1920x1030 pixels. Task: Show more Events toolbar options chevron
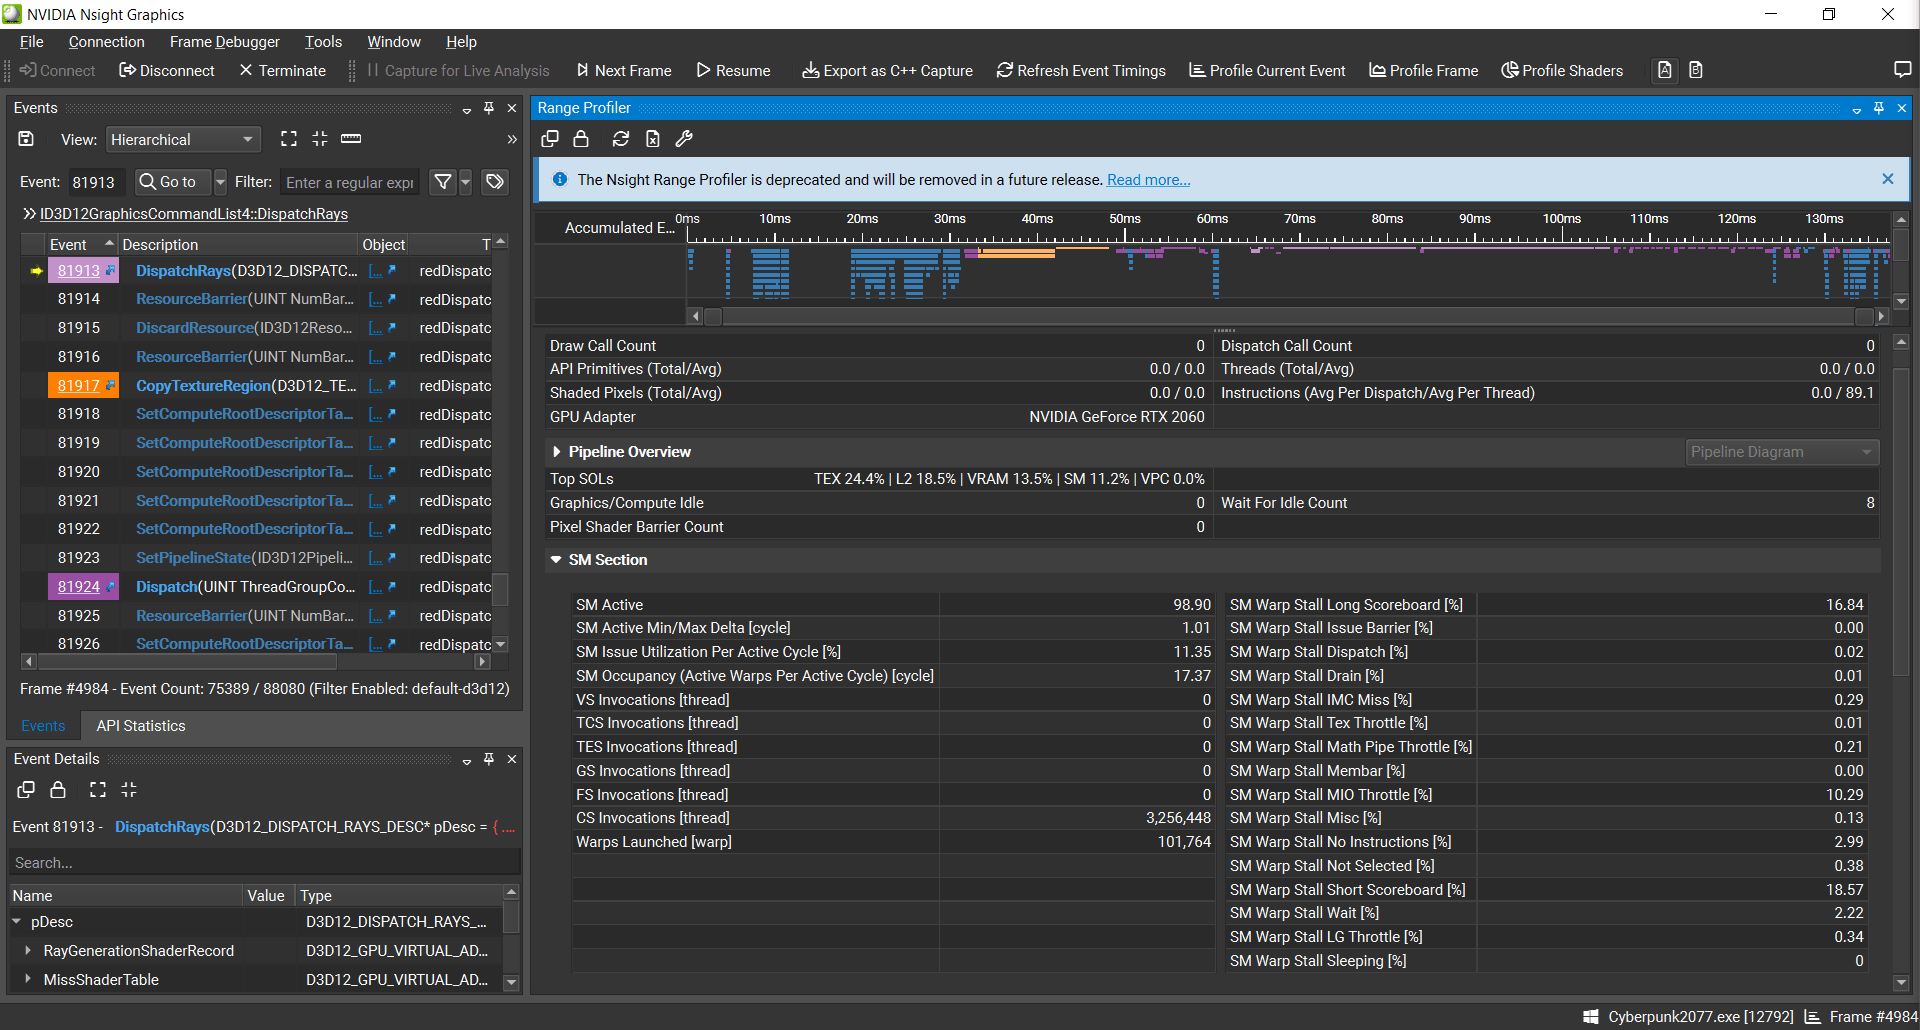tap(512, 139)
